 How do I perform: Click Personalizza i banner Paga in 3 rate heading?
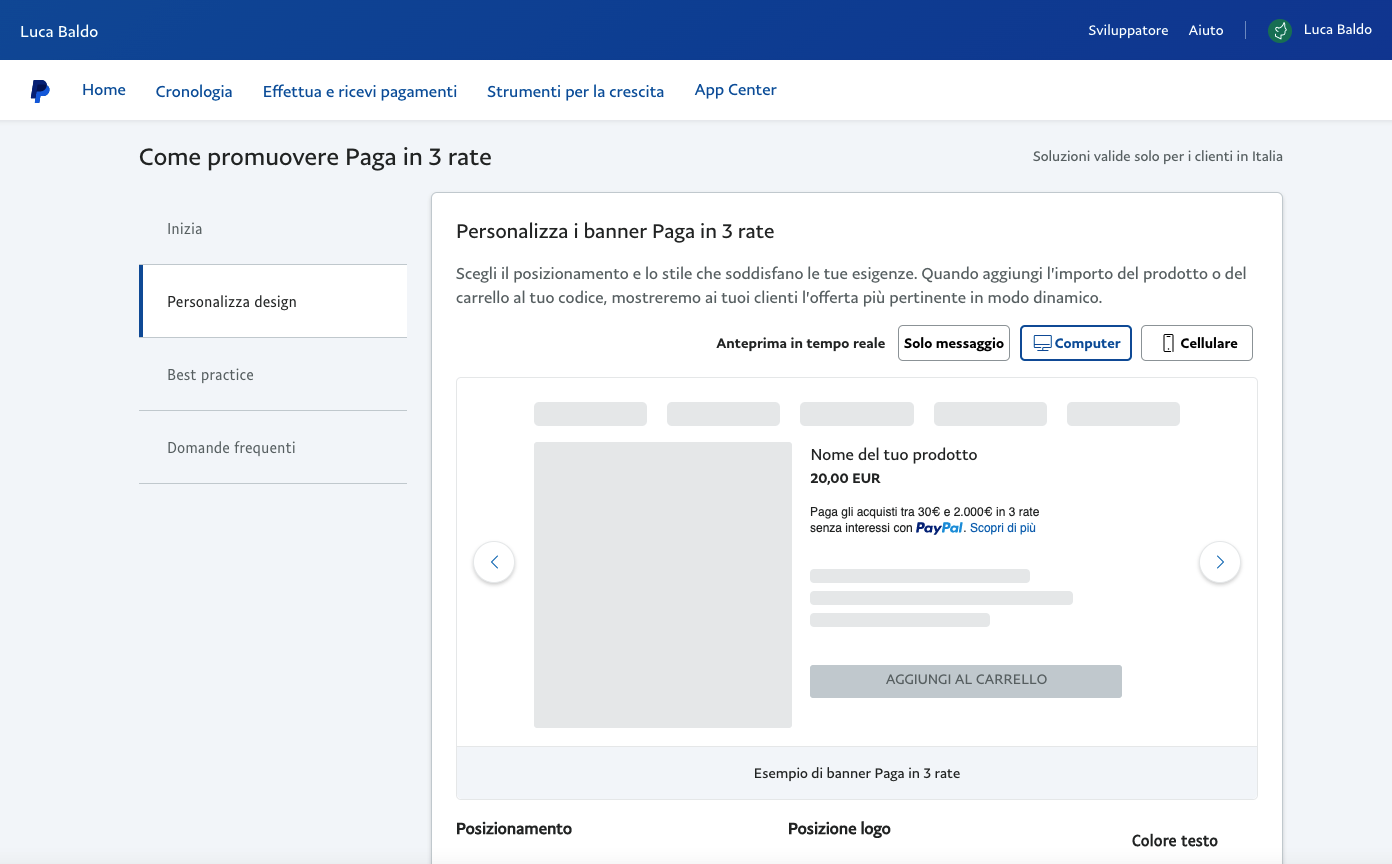[x=615, y=232]
